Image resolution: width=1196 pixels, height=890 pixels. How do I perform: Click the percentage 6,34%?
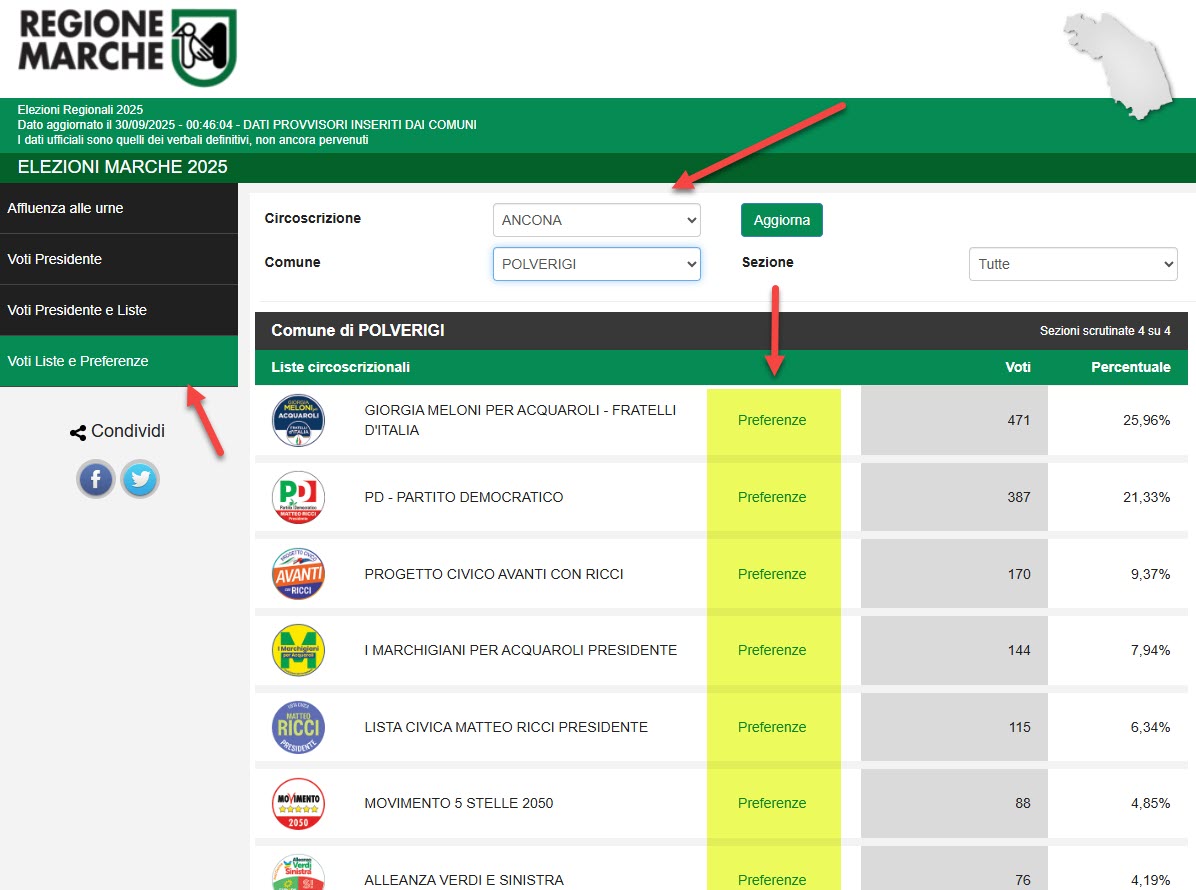tap(1150, 728)
